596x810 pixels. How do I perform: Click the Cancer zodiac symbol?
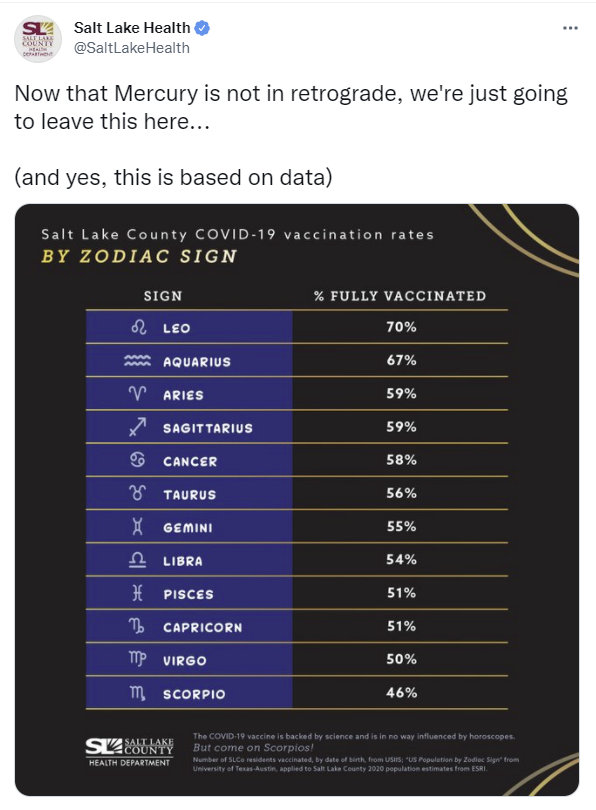(x=137, y=460)
